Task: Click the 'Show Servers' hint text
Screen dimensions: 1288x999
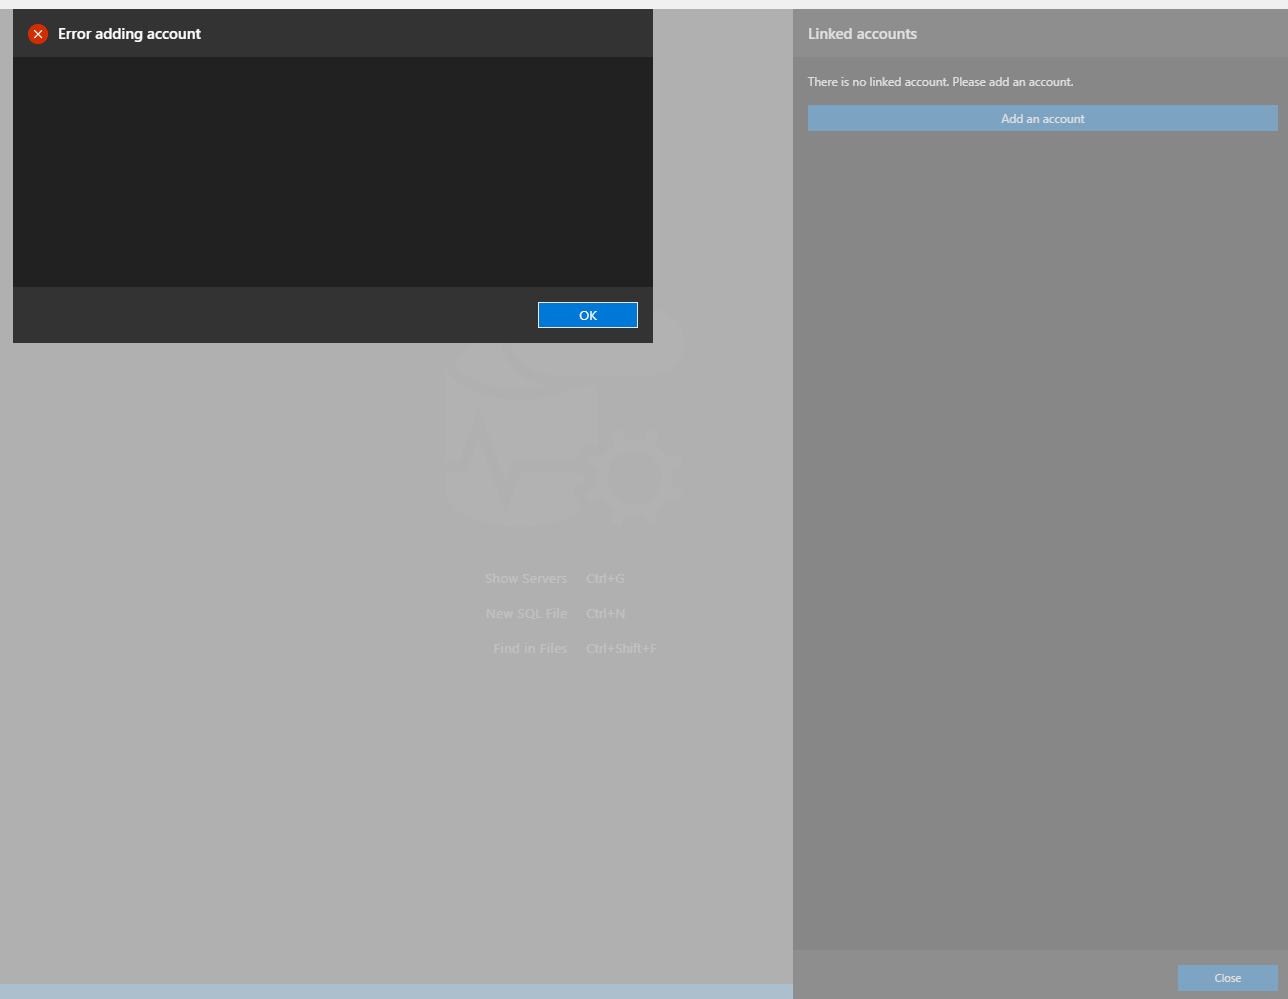Action: [526, 579]
